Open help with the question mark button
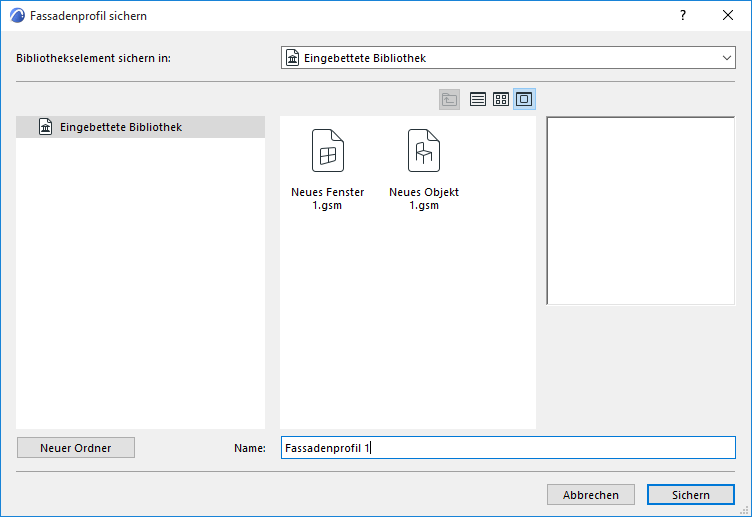The height and width of the screenshot is (517, 752). tap(683, 15)
